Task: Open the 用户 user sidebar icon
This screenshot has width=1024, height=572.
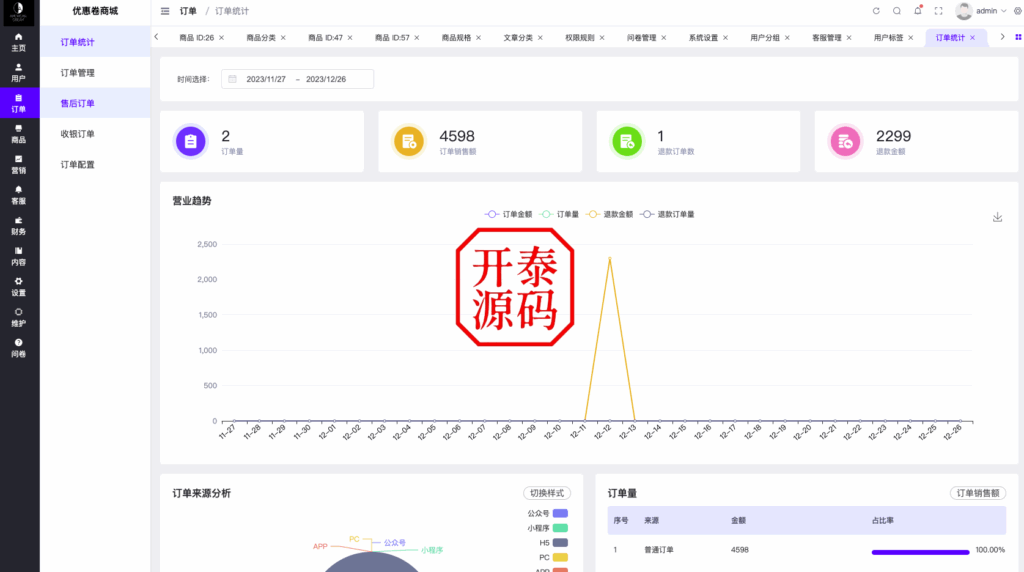Action: click(x=18, y=72)
